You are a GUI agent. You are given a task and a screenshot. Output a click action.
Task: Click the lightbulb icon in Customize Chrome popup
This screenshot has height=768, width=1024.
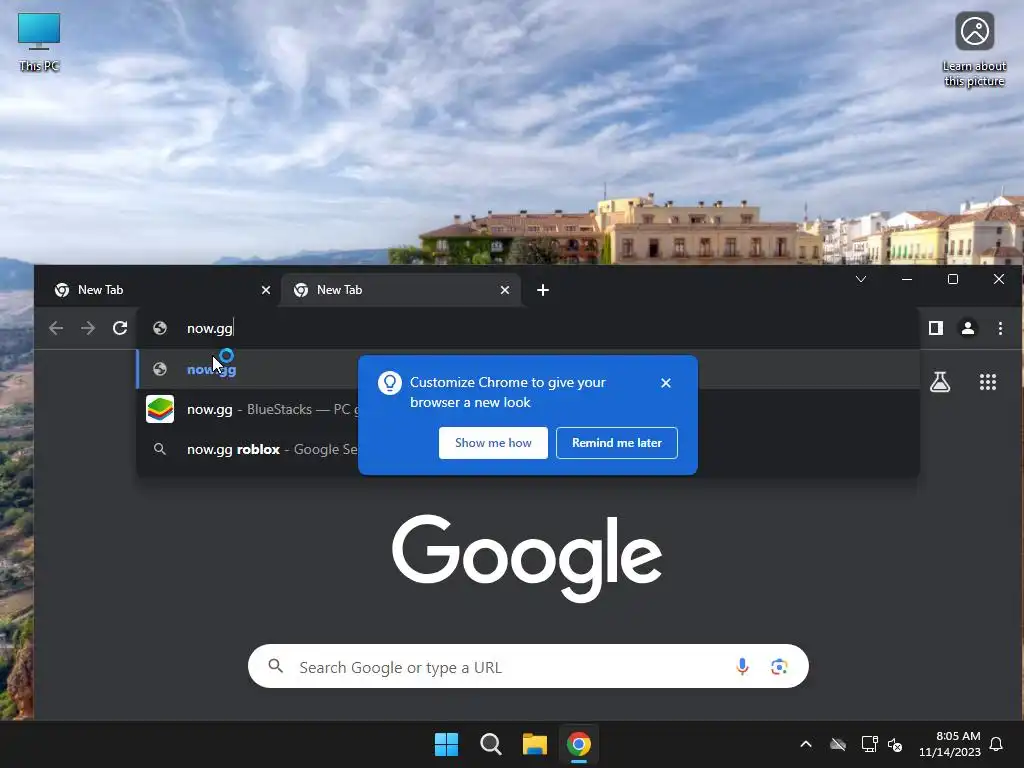tap(389, 383)
